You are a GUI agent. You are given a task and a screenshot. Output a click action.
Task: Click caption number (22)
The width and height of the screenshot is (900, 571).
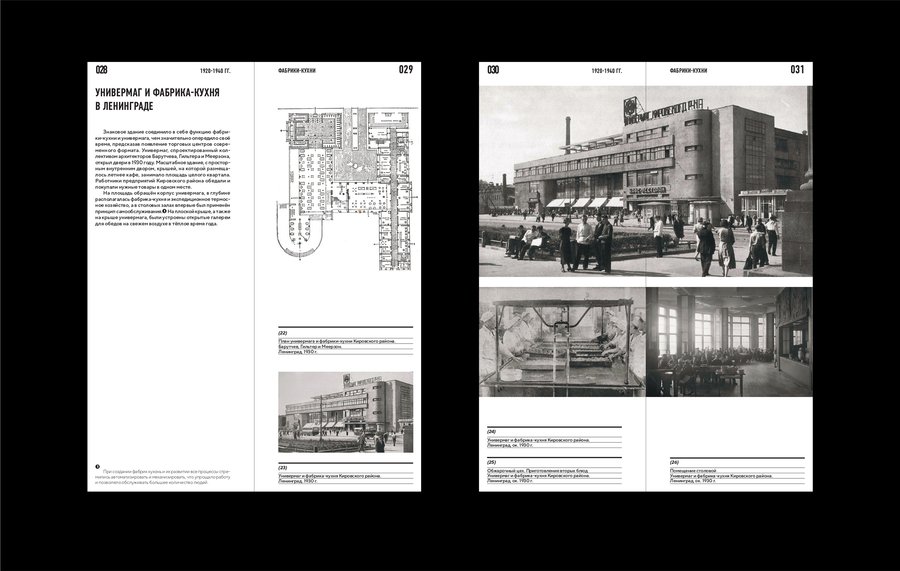(282, 333)
